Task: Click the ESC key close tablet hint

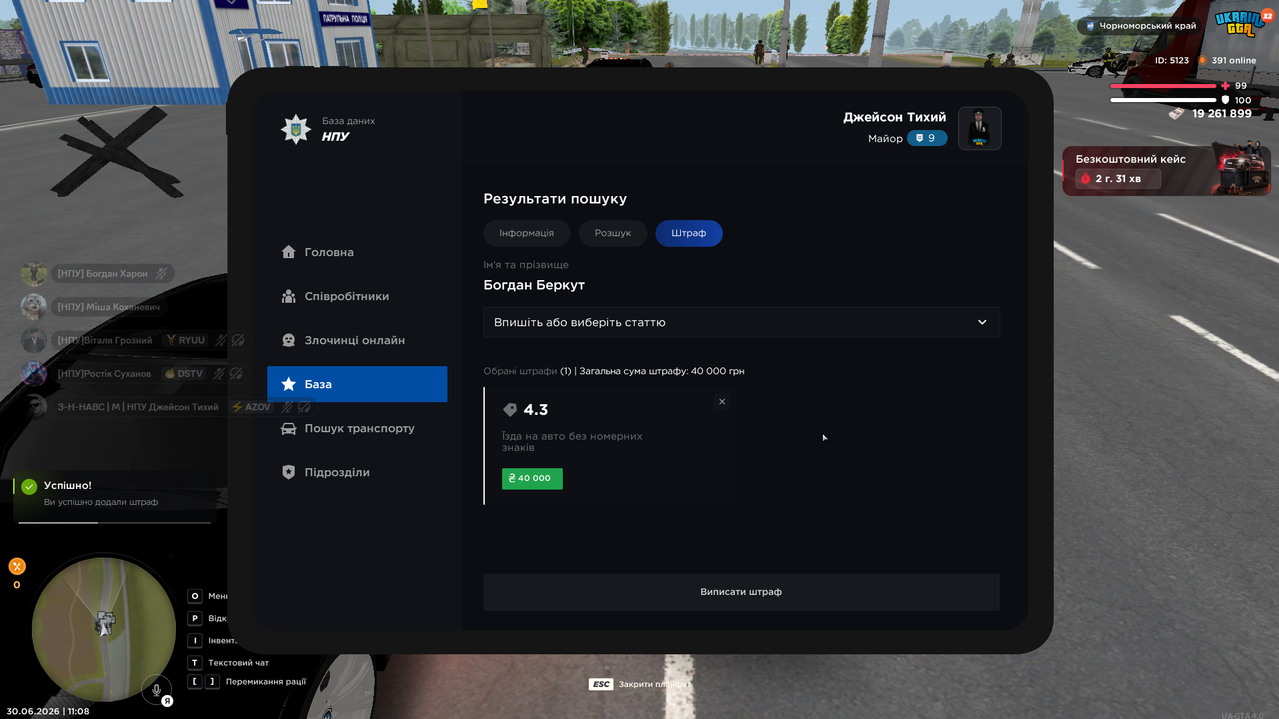Action: pyautogui.click(x=600, y=684)
